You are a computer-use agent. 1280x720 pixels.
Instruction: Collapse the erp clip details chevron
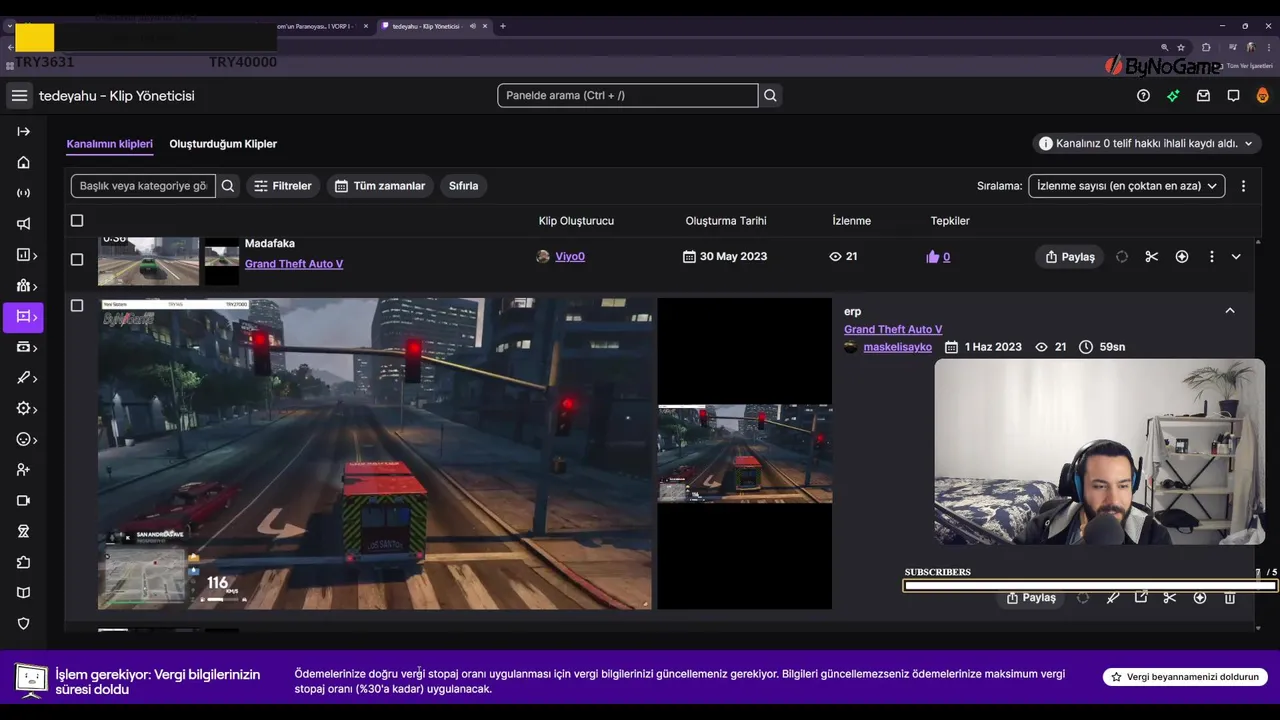pos(1230,311)
